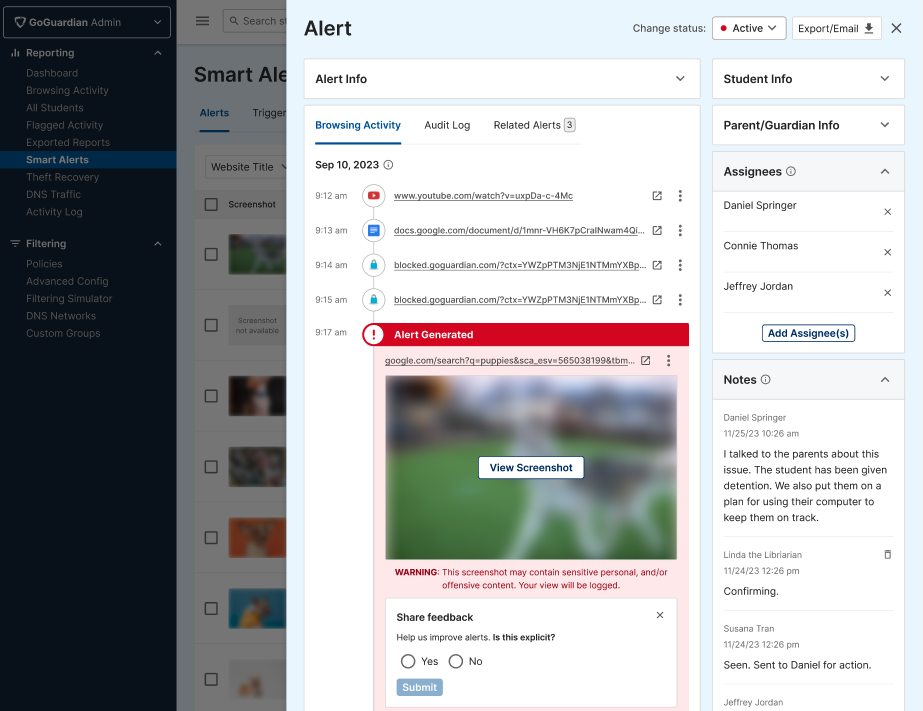Select No for explicit feedback

(x=455, y=662)
